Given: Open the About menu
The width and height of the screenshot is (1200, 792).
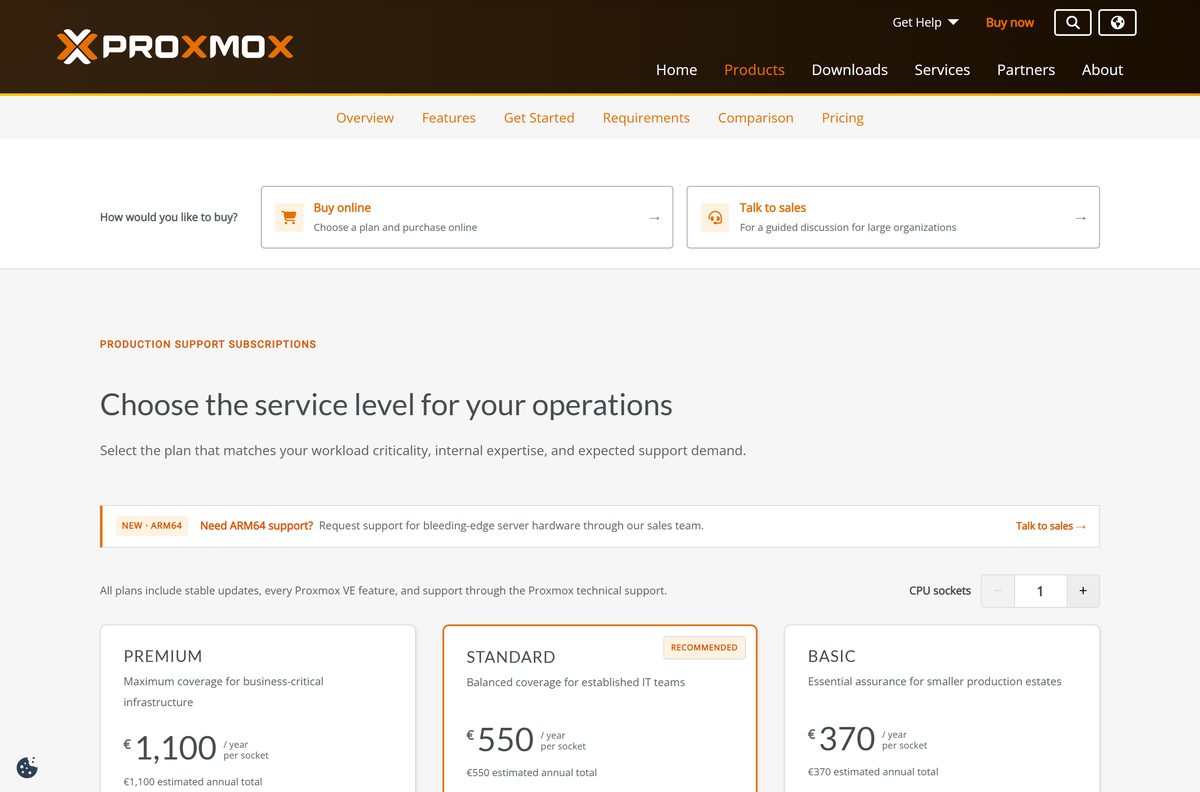Looking at the screenshot, I should coord(1102,70).
